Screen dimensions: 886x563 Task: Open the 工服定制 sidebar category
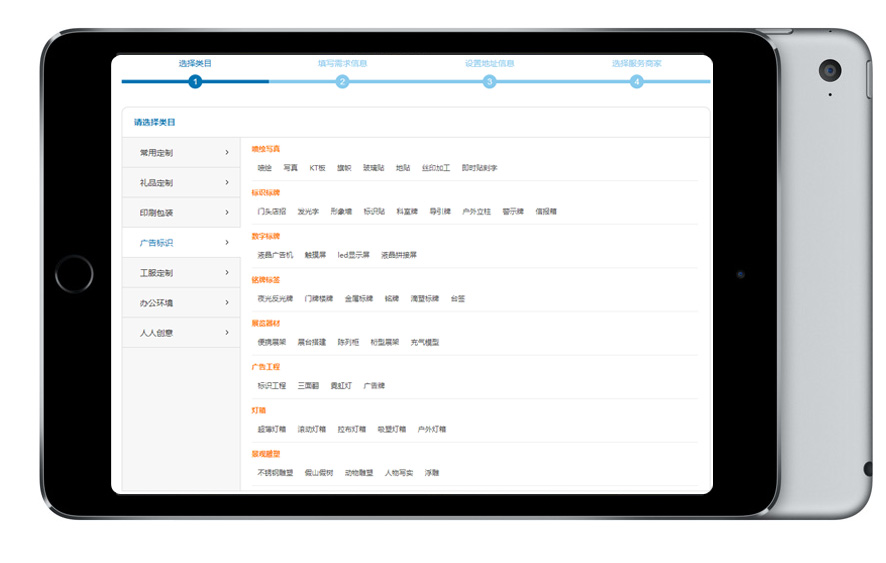tap(156, 273)
